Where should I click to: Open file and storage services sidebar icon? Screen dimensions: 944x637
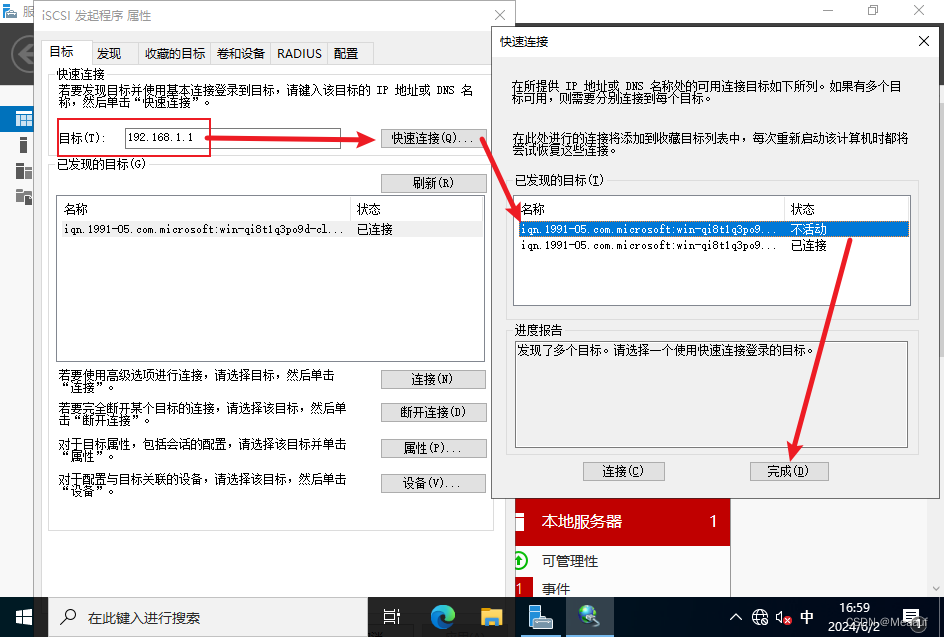23,196
